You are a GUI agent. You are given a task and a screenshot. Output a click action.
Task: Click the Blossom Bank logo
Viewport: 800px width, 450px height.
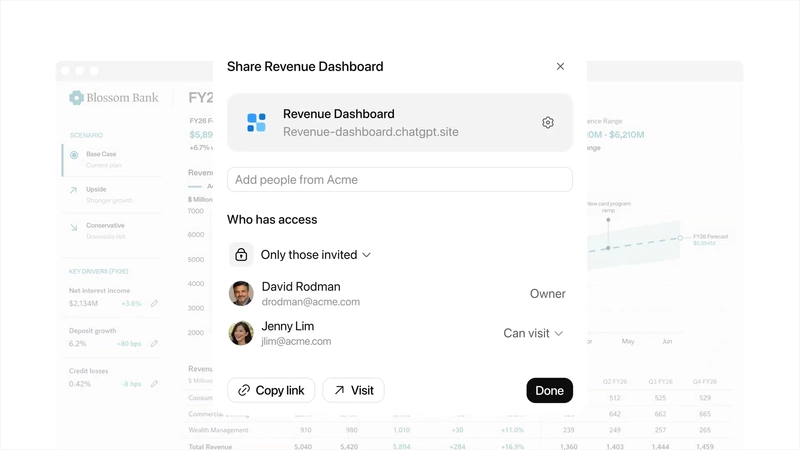pos(114,97)
